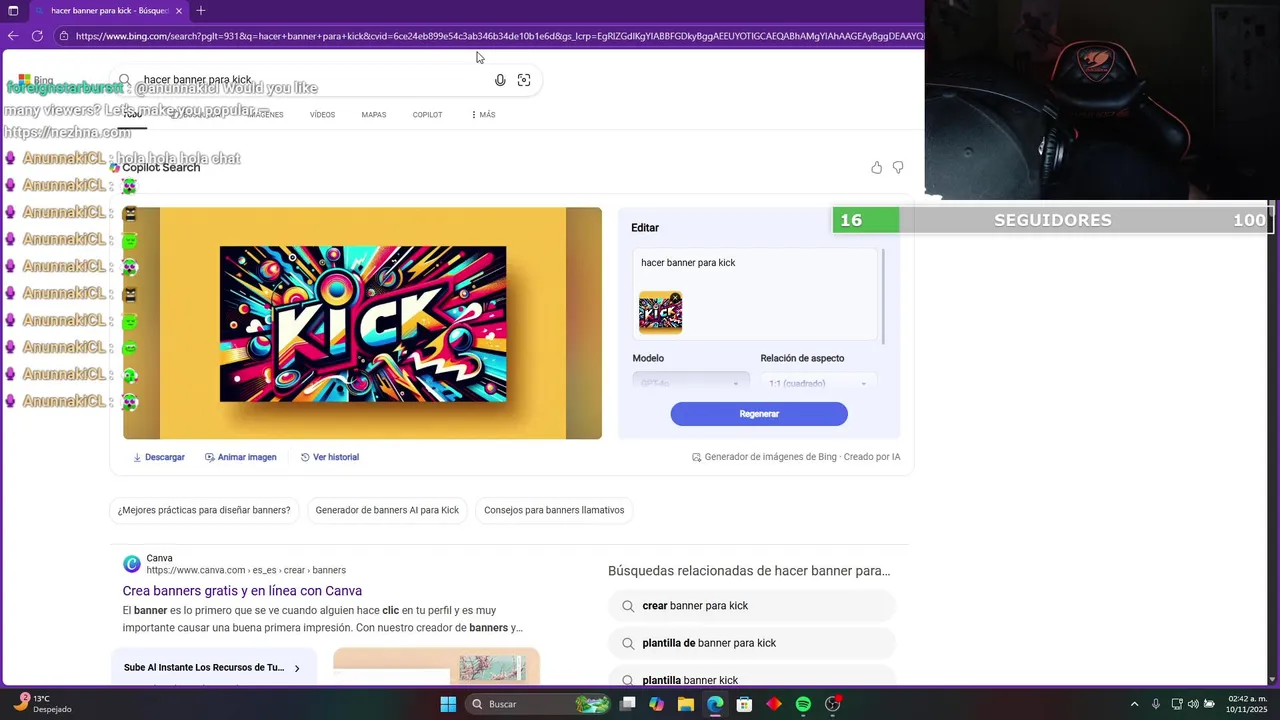The width and height of the screenshot is (1280, 720).
Task: Open Microsoft Store from taskbar
Action: tap(744, 704)
